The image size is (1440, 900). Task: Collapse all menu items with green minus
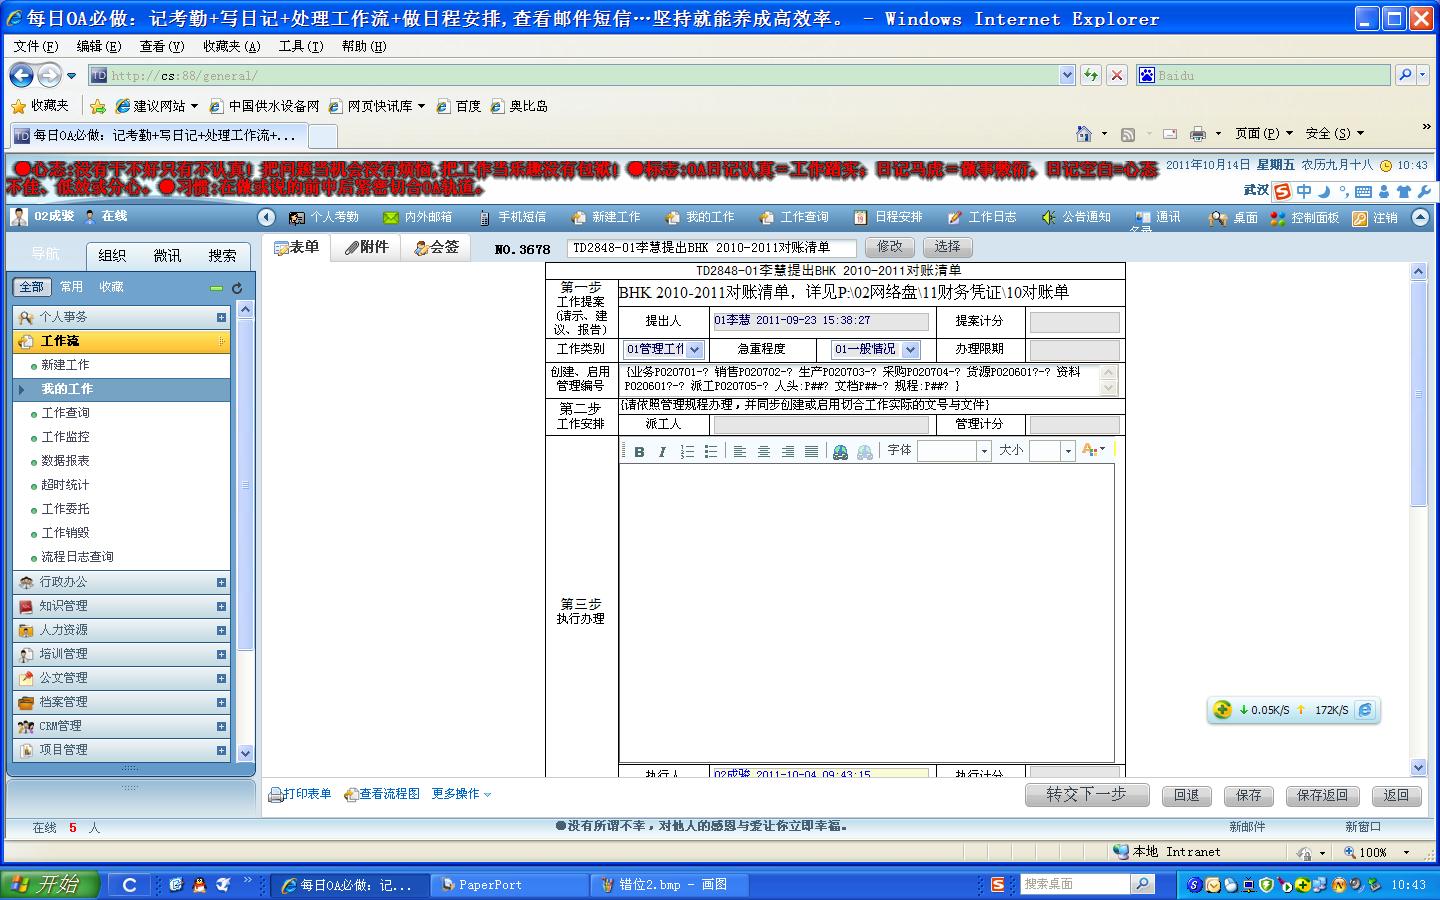pos(216,287)
